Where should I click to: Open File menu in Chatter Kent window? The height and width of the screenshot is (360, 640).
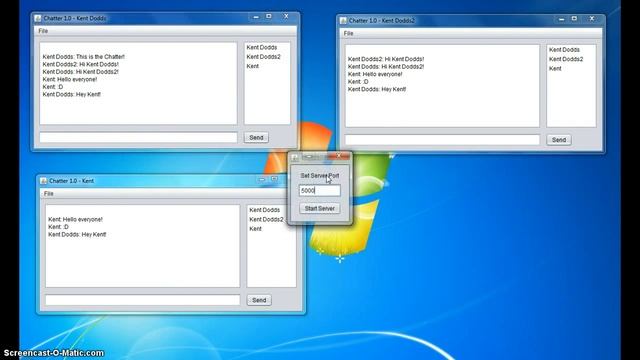point(48,193)
